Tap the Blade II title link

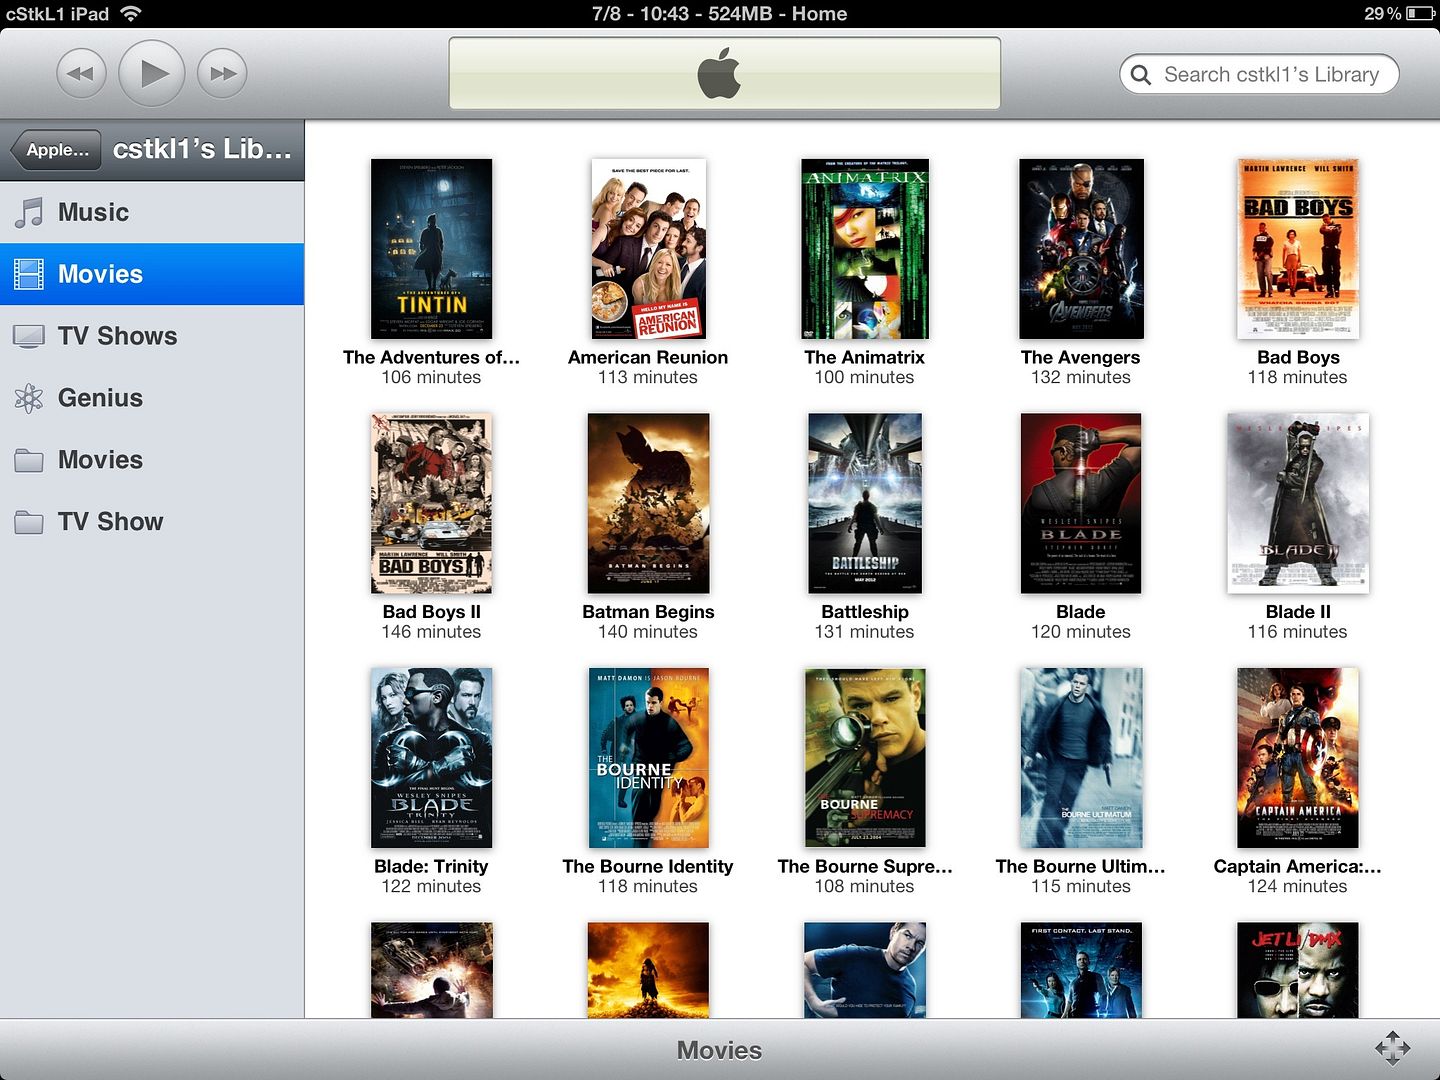tap(1297, 612)
